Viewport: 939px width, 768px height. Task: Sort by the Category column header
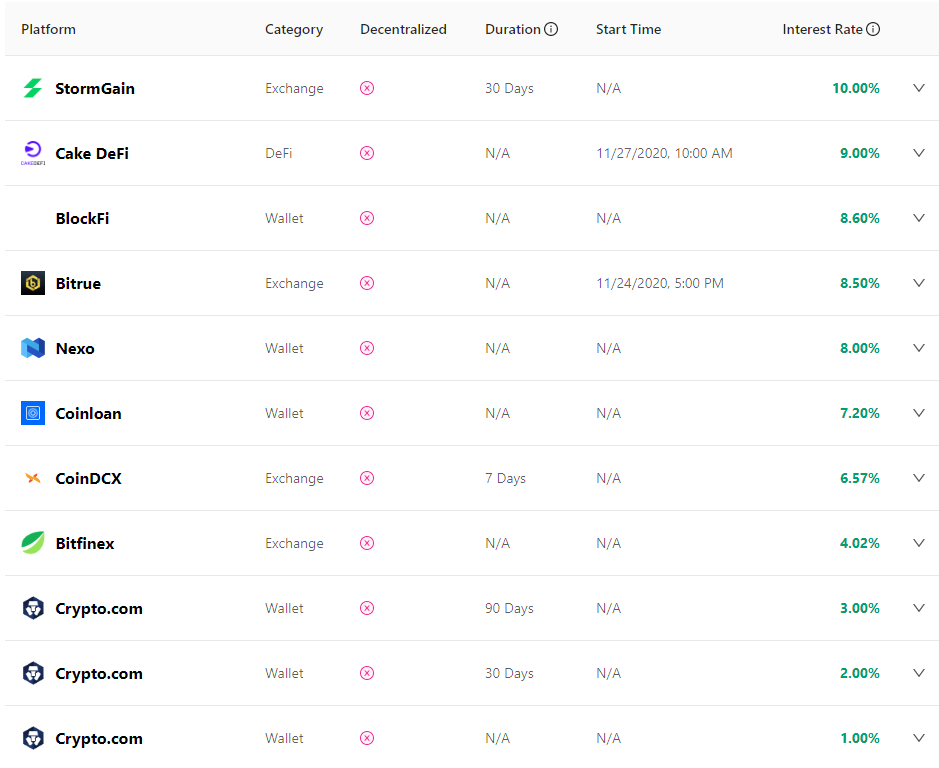click(294, 29)
